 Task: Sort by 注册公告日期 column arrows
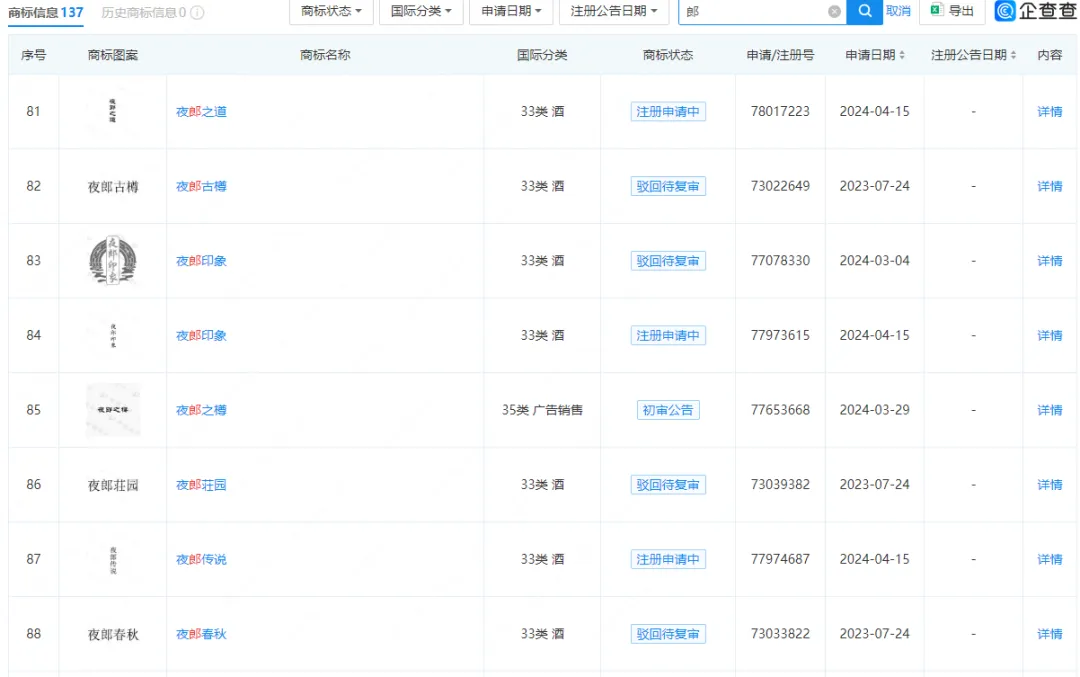pyautogui.click(x=1013, y=55)
